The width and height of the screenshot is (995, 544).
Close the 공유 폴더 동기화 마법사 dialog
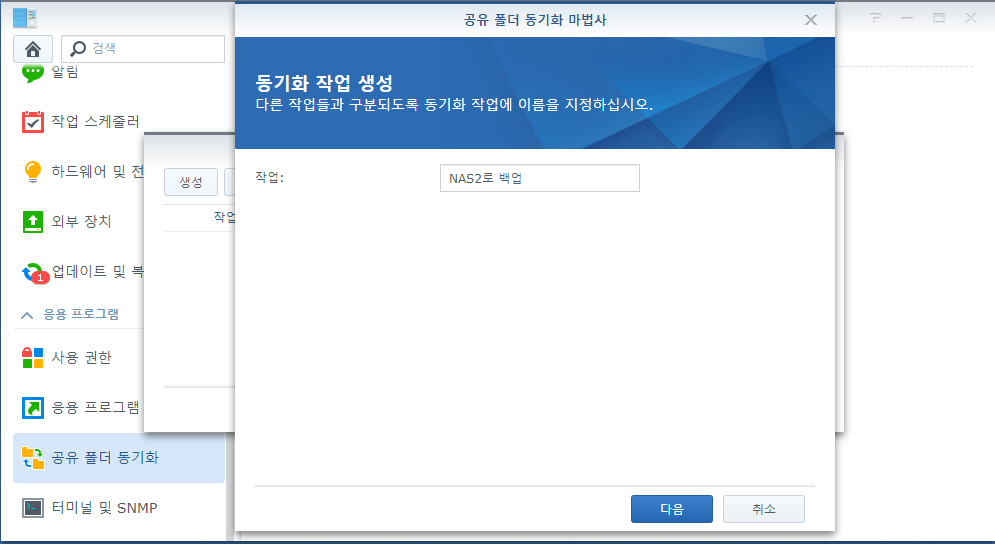[x=810, y=20]
